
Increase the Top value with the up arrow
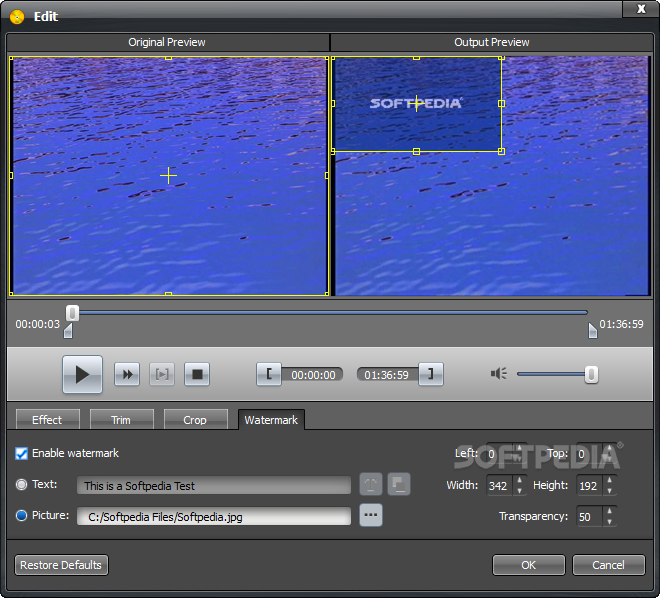tap(609, 449)
